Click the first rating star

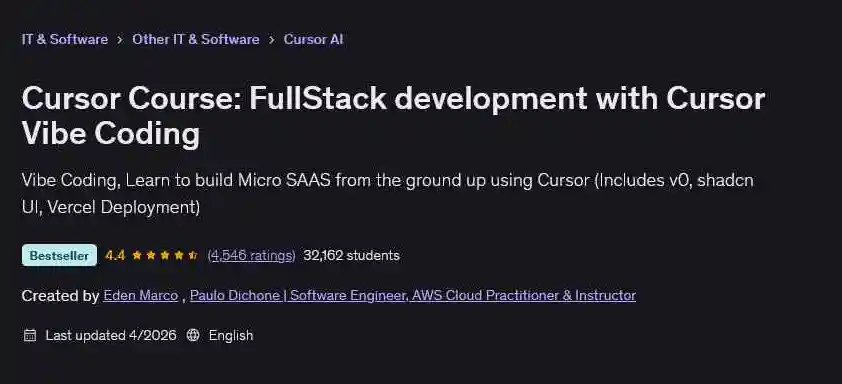pyautogui.click(x=137, y=255)
